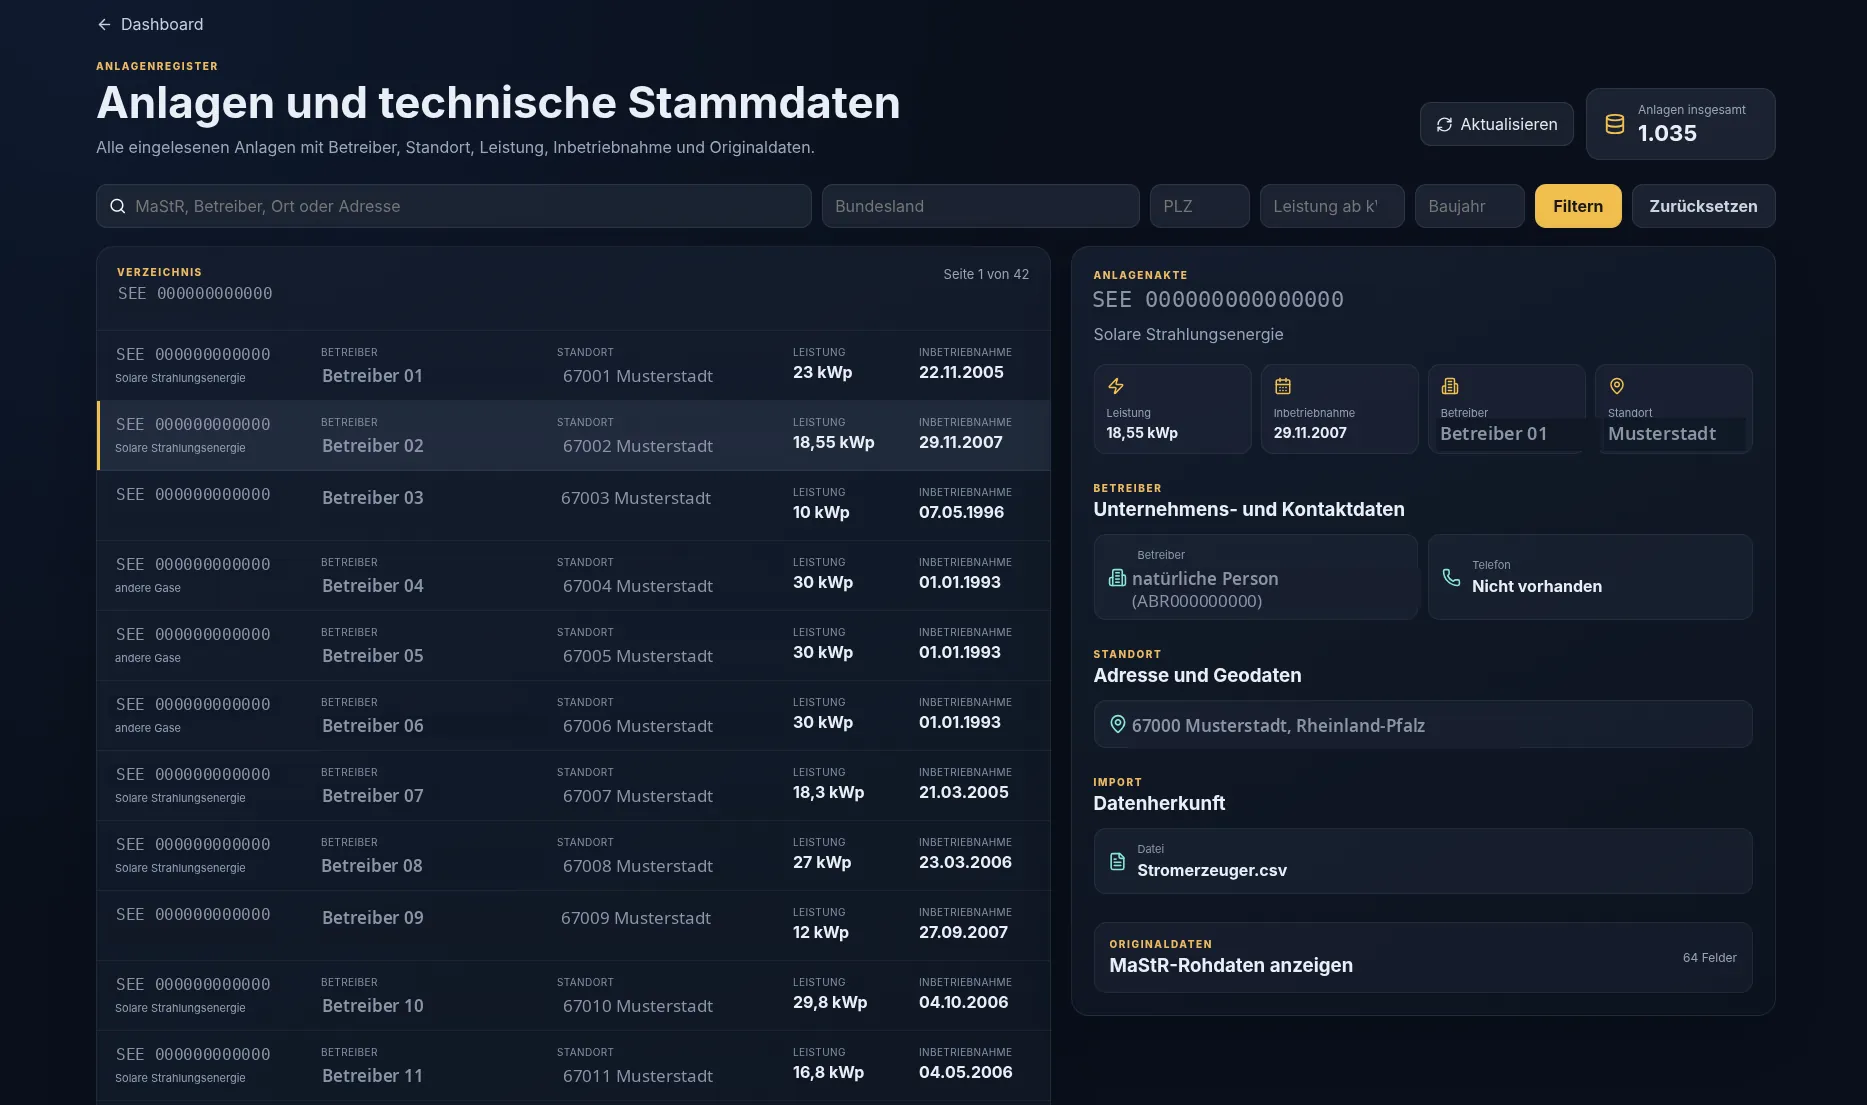The width and height of the screenshot is (1867, 1105).
Task: Expand the MaStR-Rohdaten anzeigen section
Action: click(1423, 957)
